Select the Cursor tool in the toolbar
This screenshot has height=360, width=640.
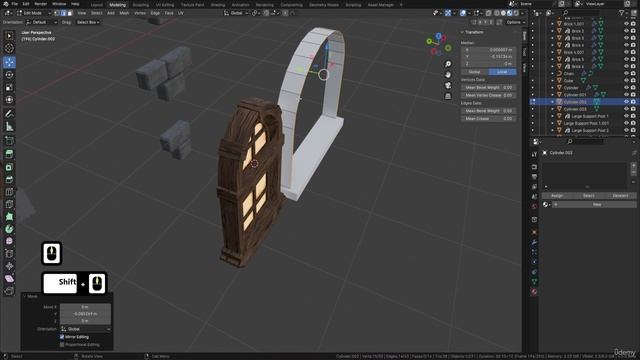coord(9,48)
